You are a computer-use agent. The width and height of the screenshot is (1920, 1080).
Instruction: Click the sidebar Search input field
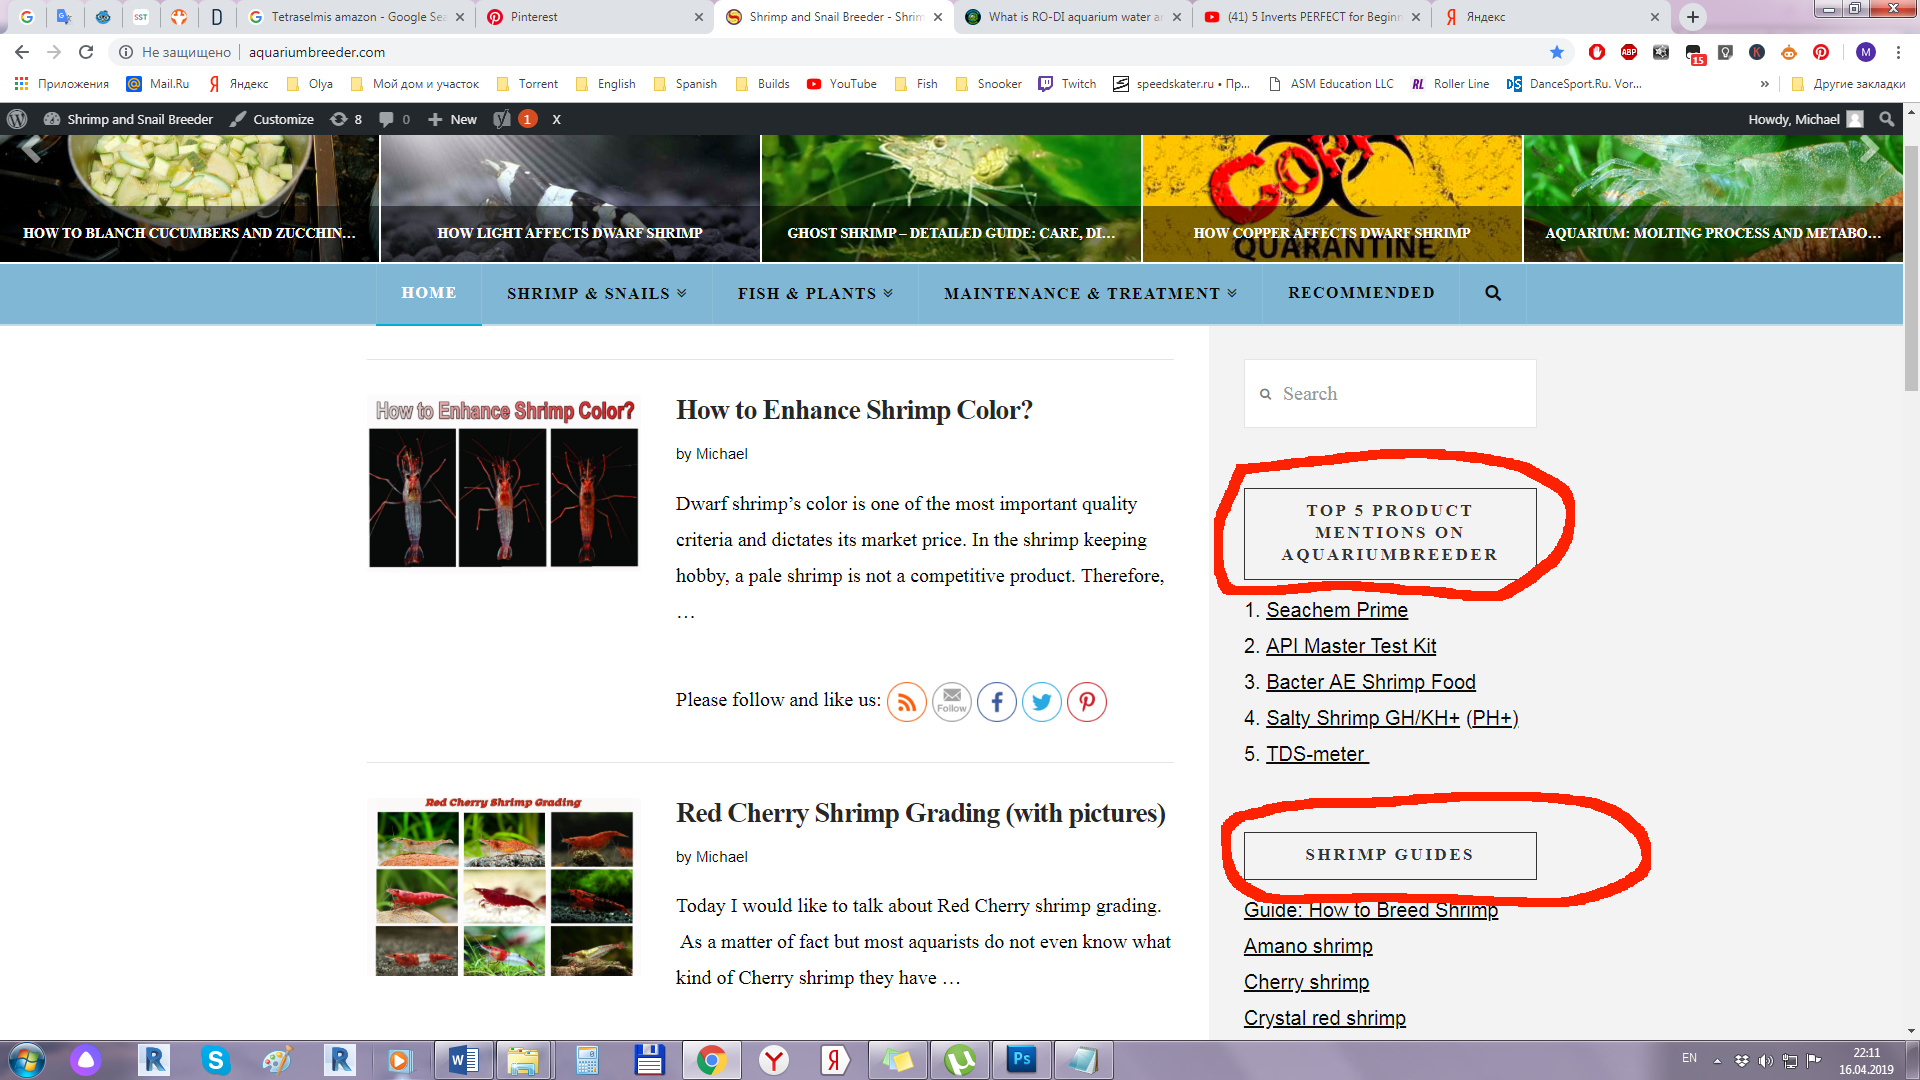tap(1390, 394)
